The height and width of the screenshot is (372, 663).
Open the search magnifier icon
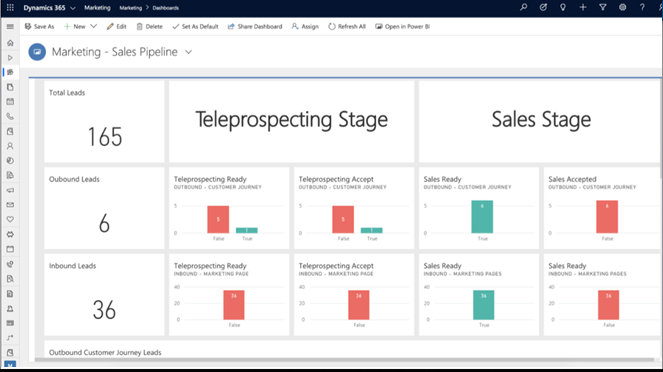(x=523, y=7)
